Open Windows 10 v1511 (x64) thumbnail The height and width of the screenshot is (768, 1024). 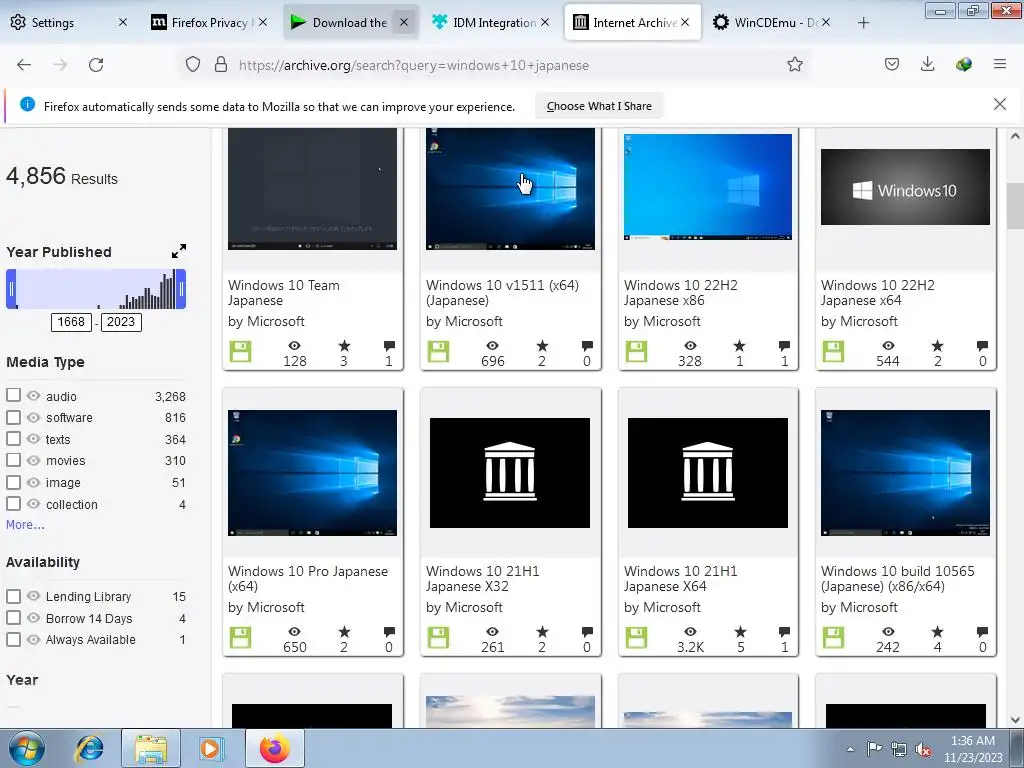pyautogui.click(x=510, y=189)
